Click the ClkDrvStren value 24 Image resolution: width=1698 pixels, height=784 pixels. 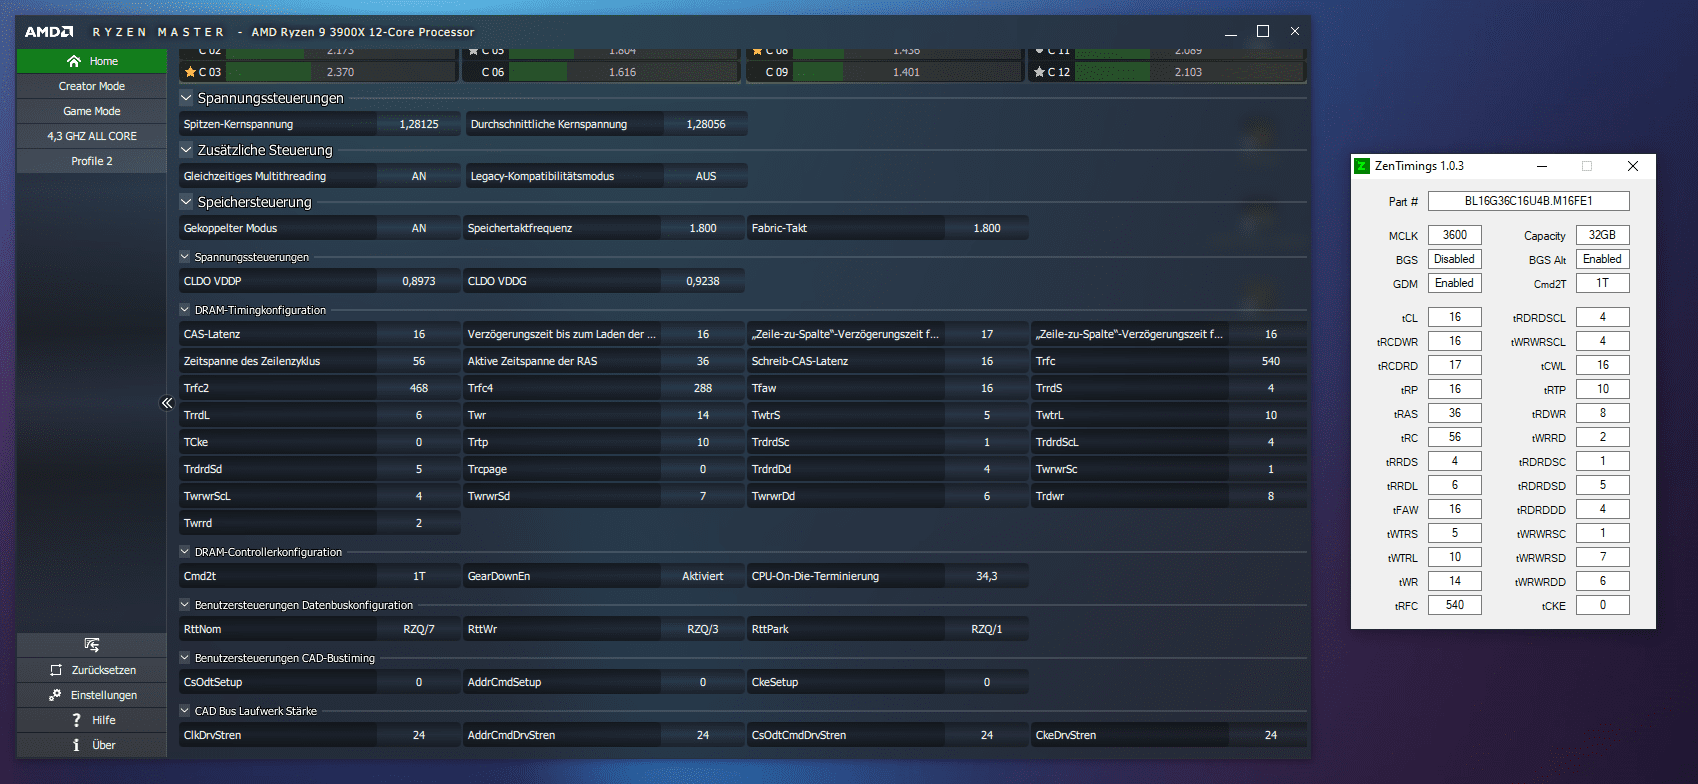coord(419,735)
